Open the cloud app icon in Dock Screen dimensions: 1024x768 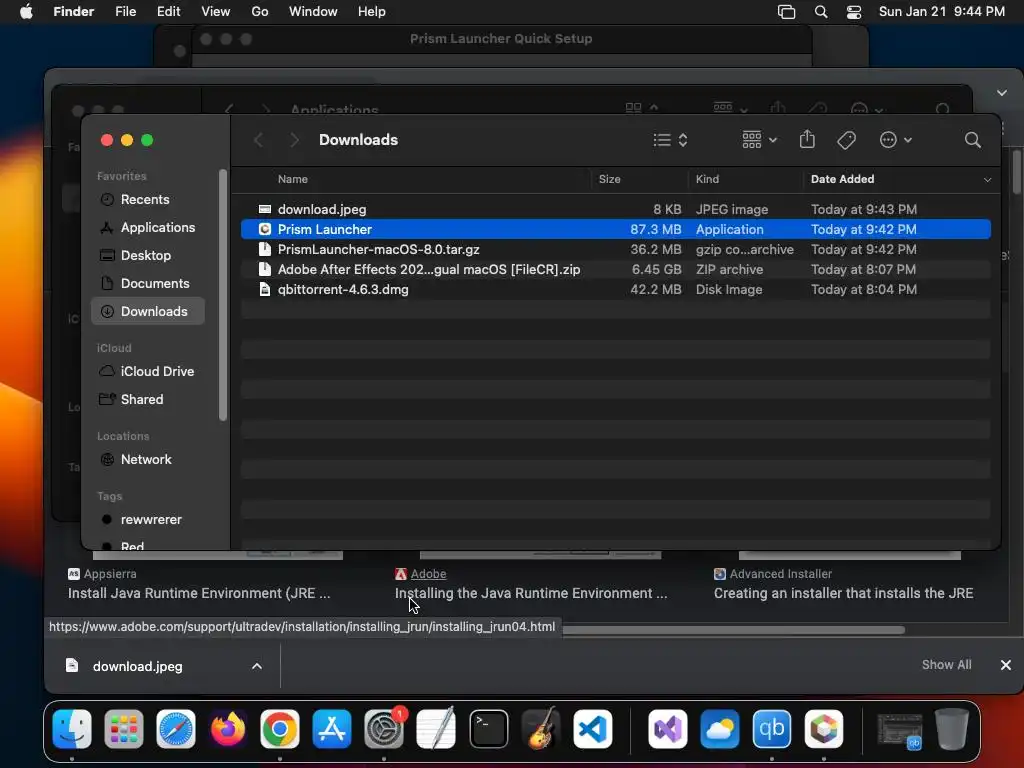coord(720,729)
